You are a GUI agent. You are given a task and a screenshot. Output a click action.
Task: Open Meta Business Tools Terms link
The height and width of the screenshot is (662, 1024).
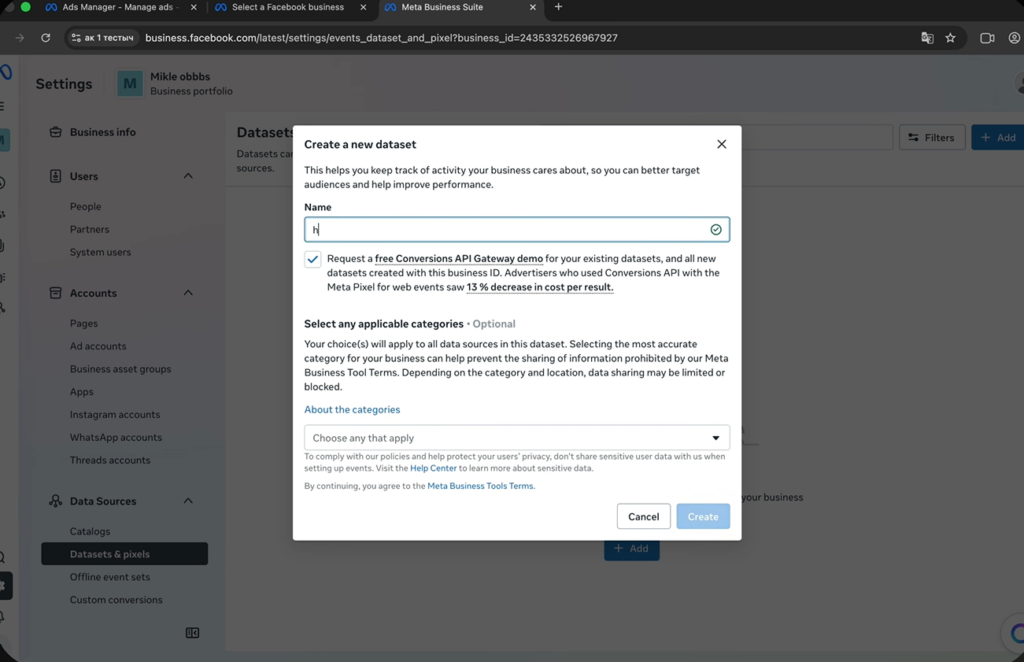pos(480,486)
